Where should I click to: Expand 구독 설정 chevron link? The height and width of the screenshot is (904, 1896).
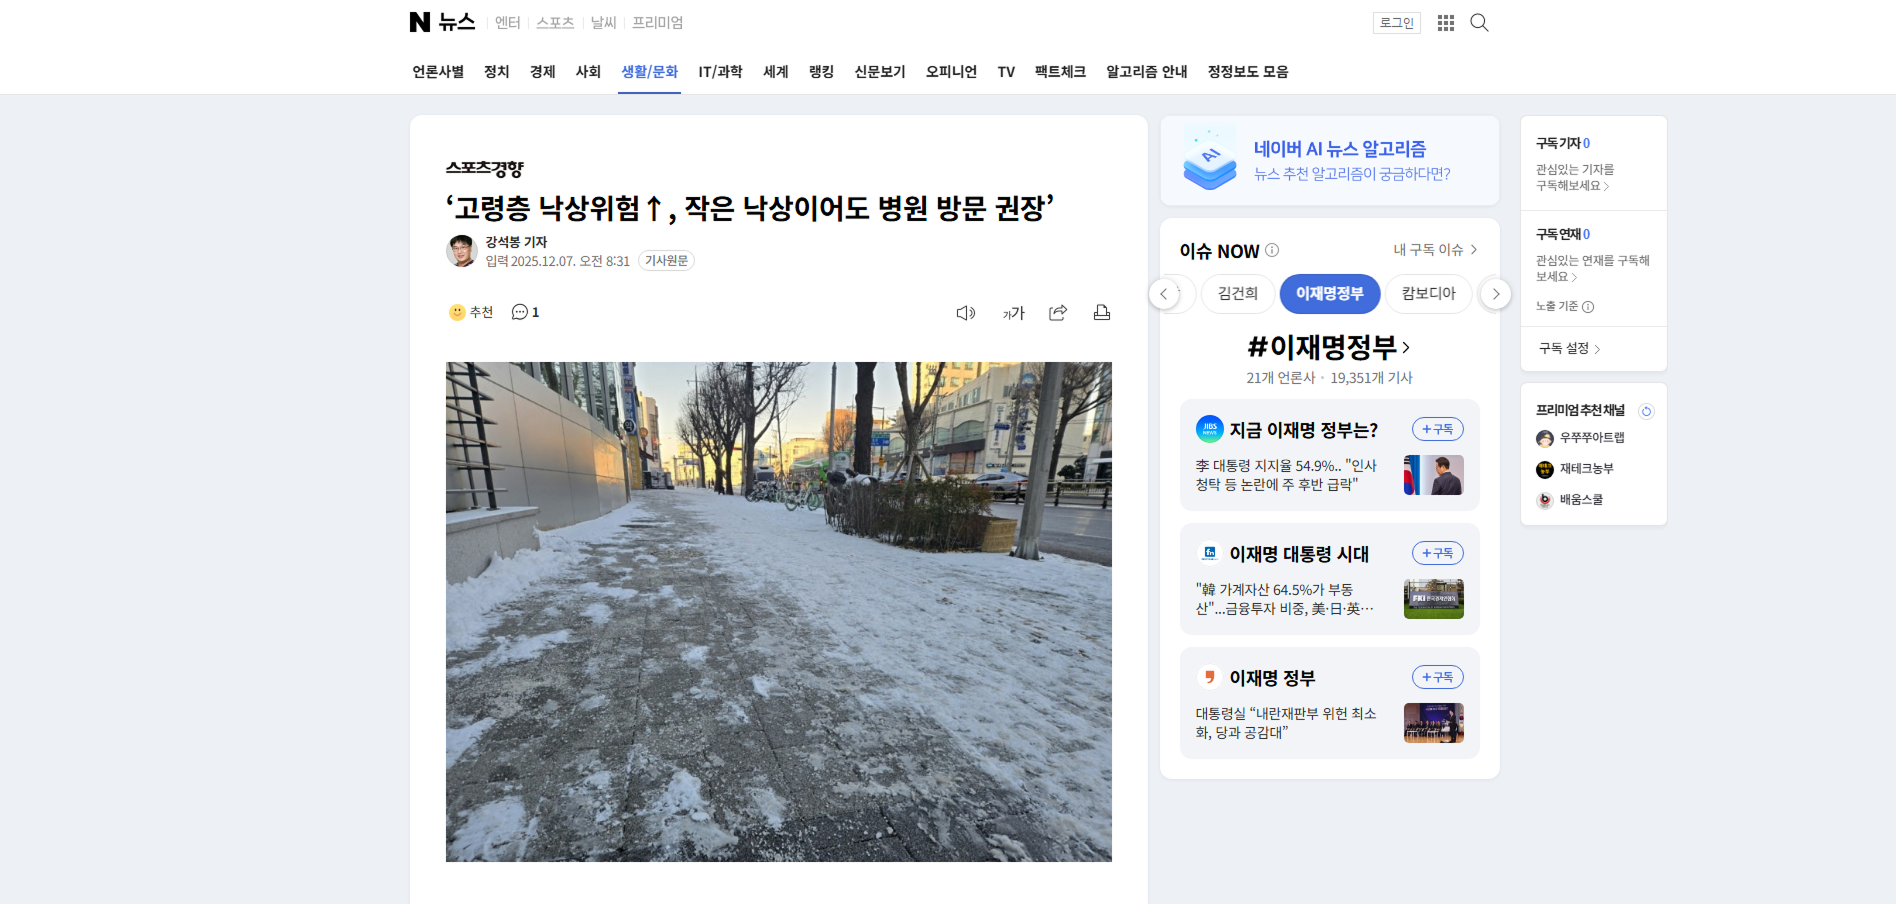pyautogui.click(x=1570, y=348)
